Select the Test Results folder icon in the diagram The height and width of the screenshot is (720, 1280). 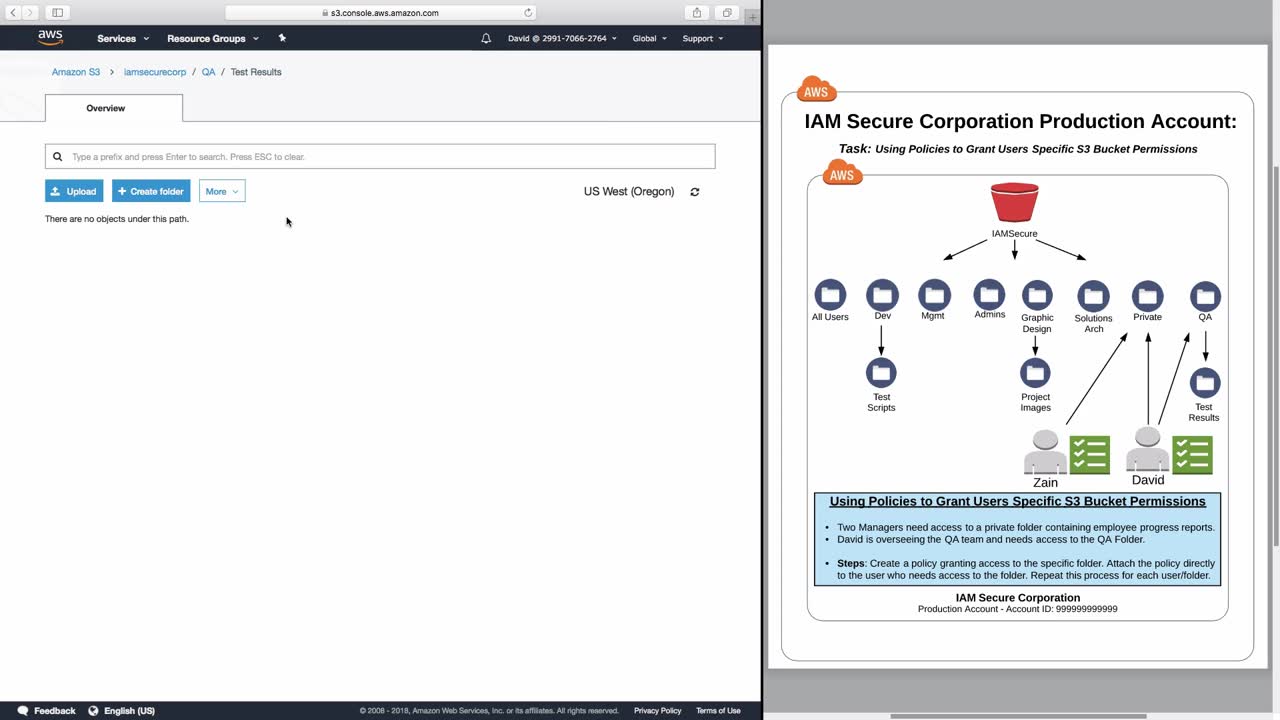click(1205, 383)
